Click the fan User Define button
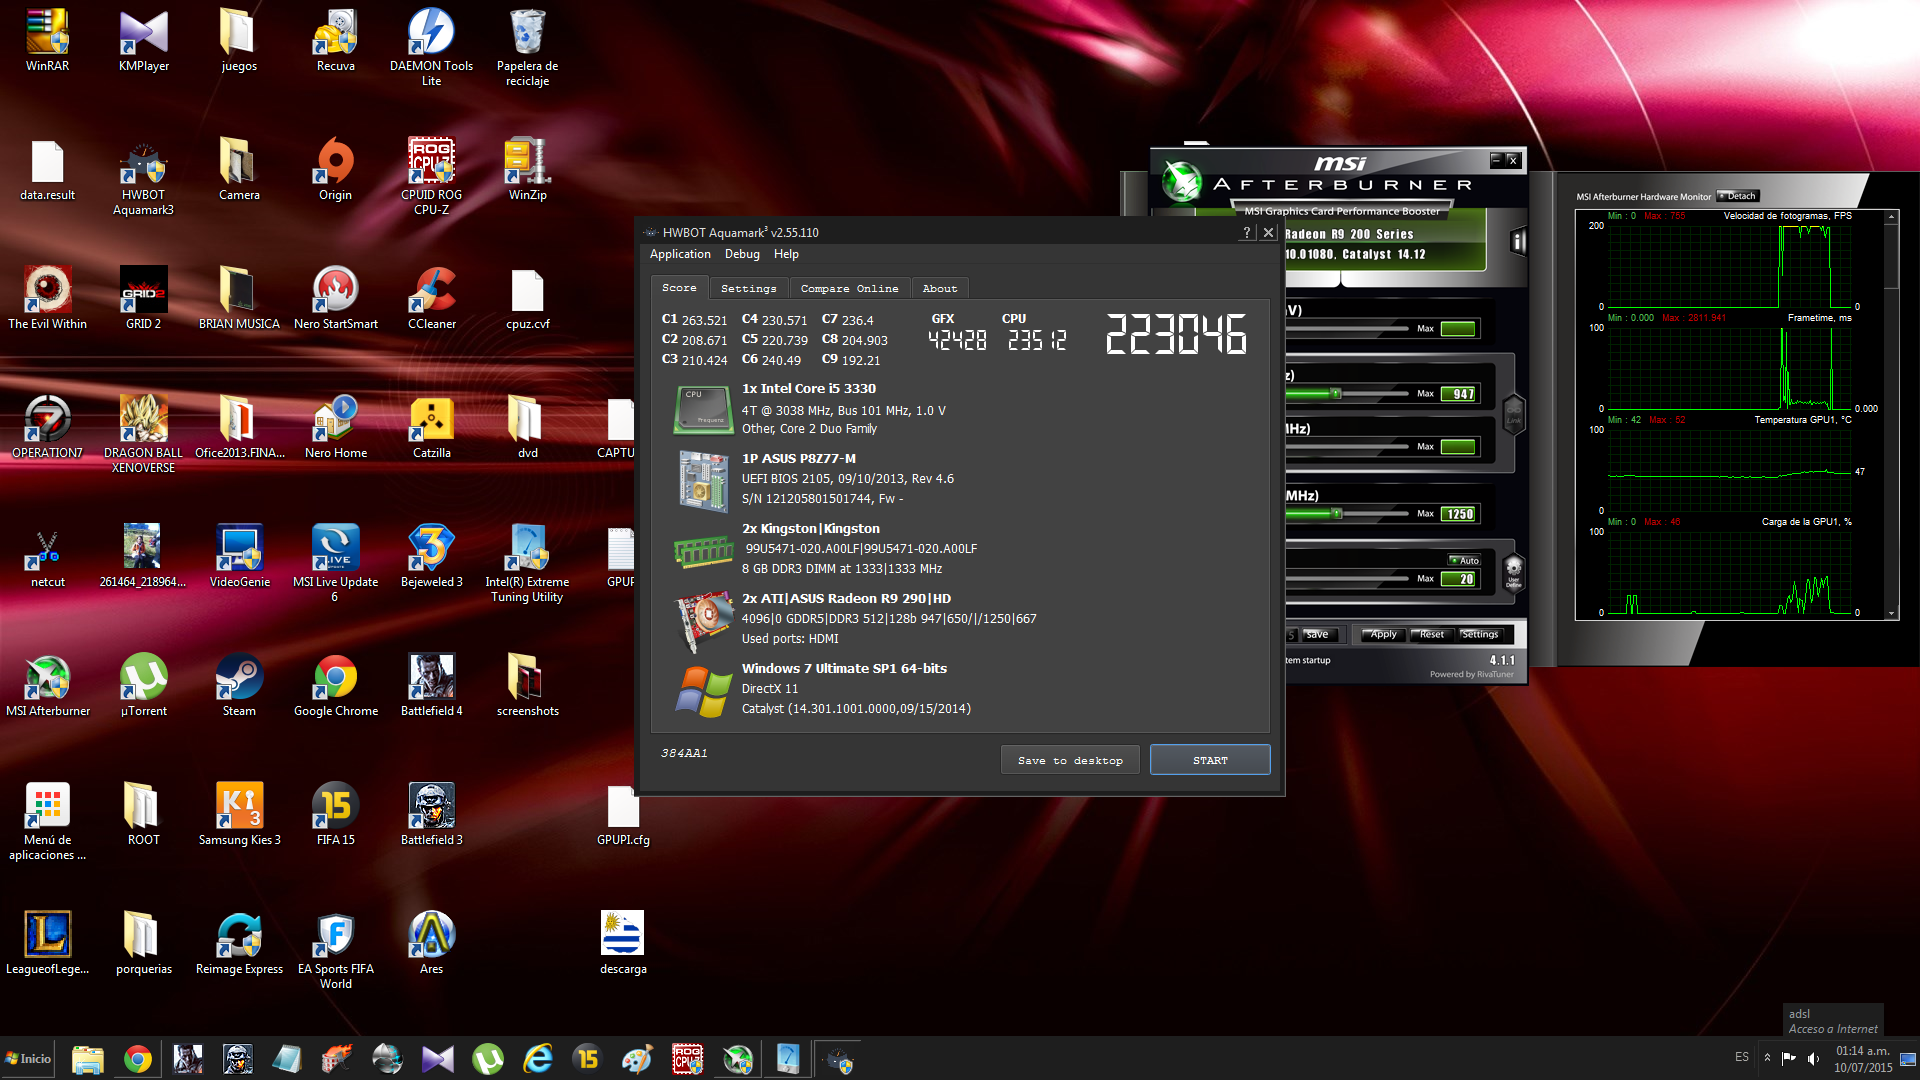The width and height of the screenshot is (1920, 1080). point(1513,573)
